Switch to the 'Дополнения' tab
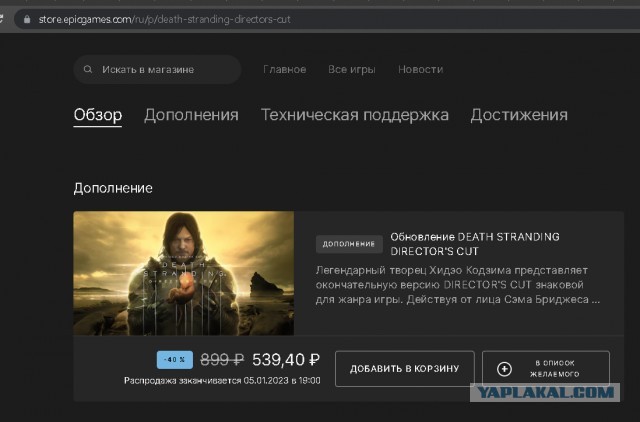640x422 pixels. [191, 115]
